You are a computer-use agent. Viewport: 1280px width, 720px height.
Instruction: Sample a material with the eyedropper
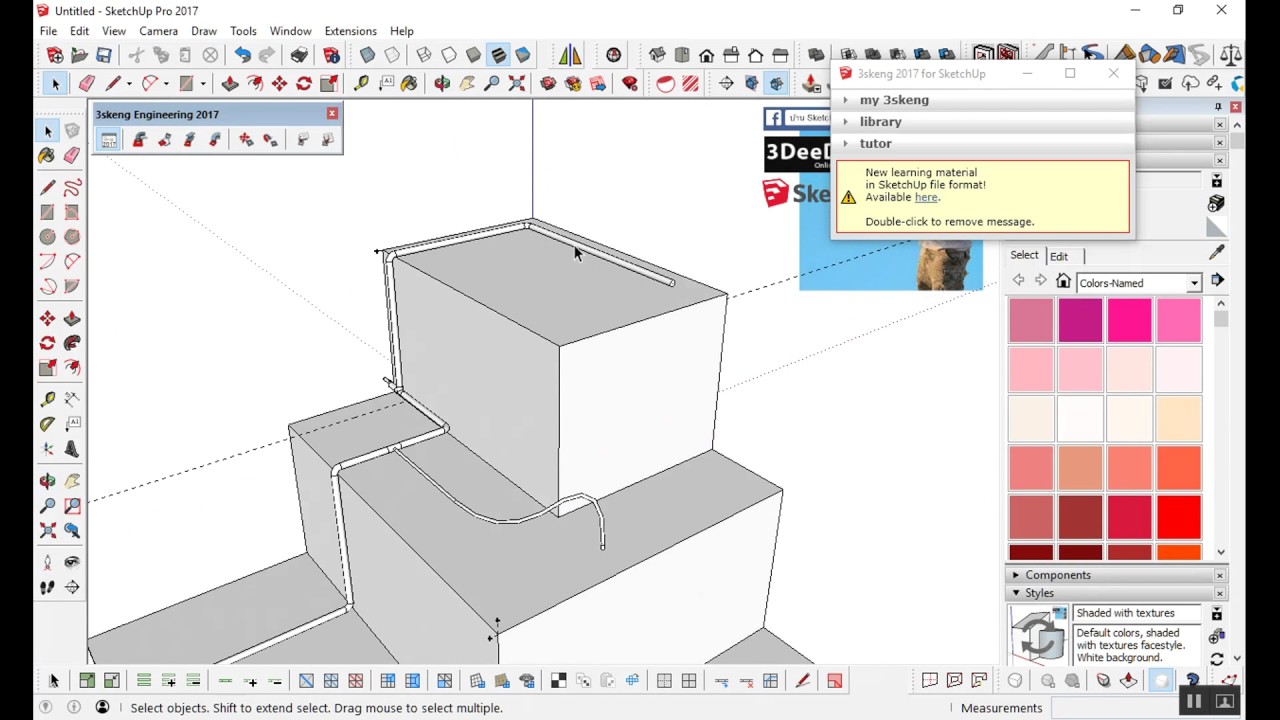(x=1216, y=253)
